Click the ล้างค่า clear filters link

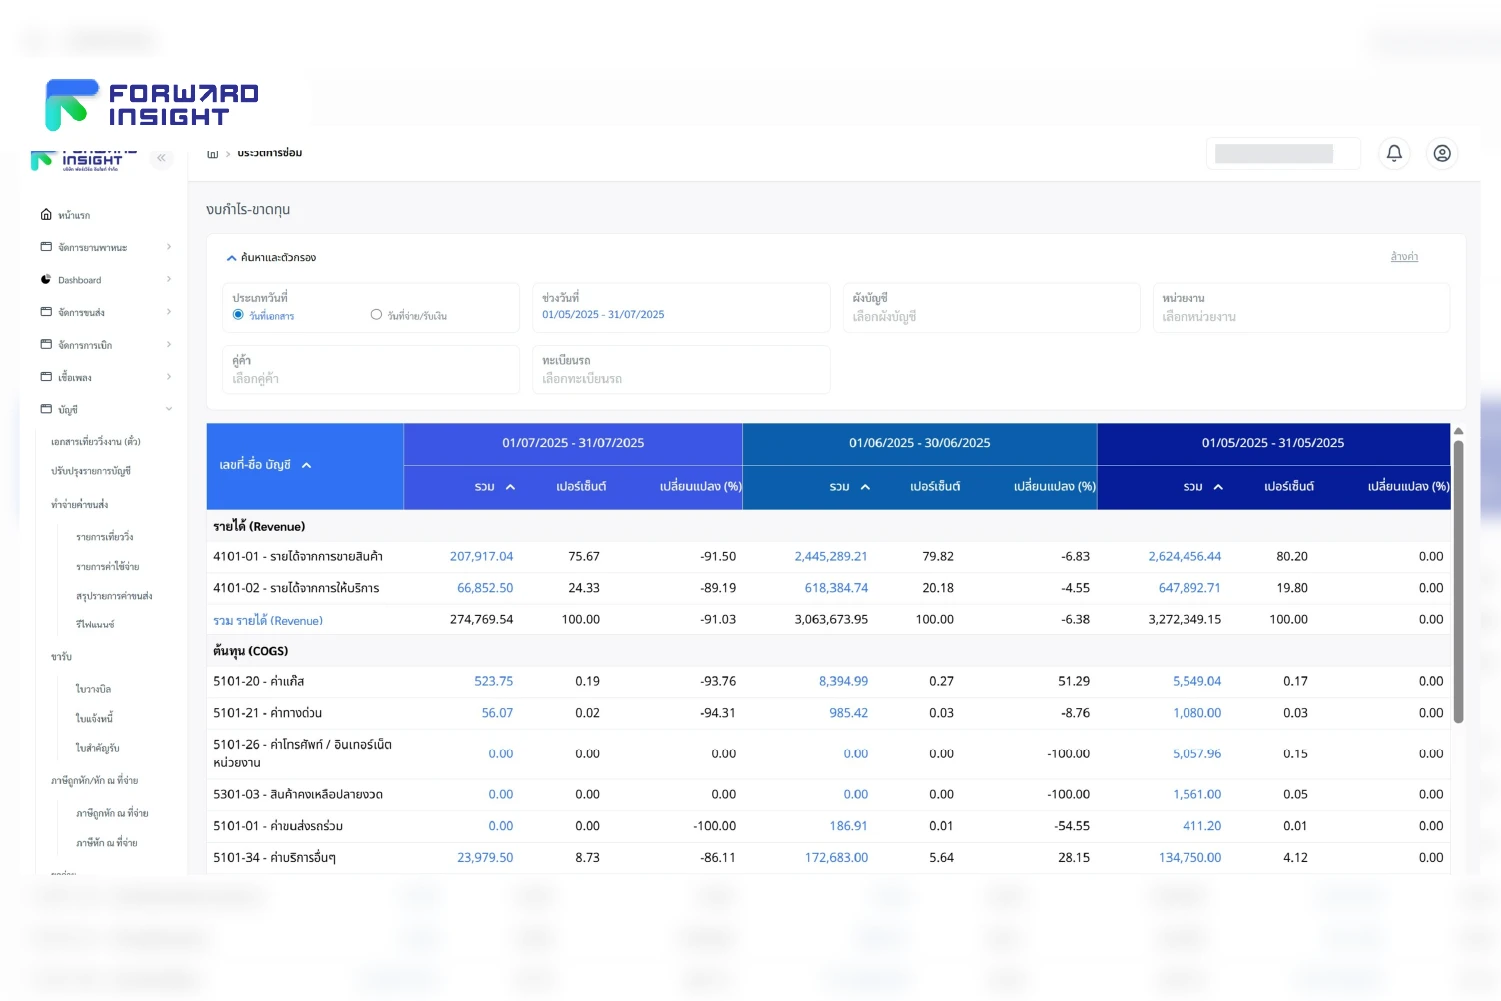[1403, 257]
